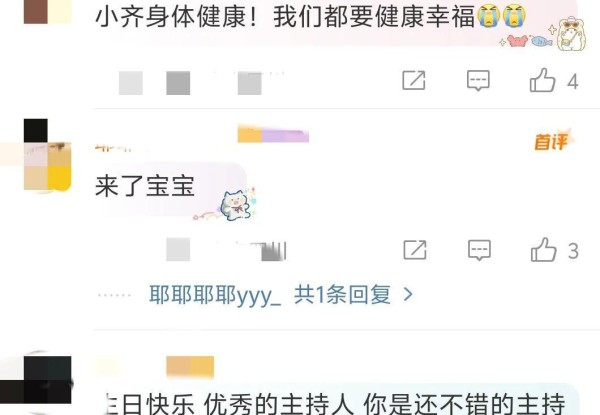
Task: Share the 来了宝宝 comment
Action: [x=415, y=250]
